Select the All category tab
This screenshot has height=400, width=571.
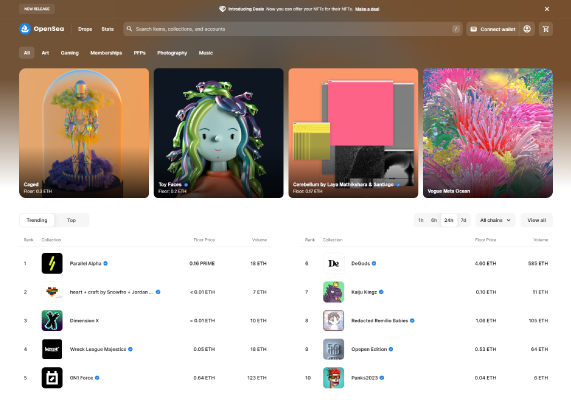[x=27, y=53]
